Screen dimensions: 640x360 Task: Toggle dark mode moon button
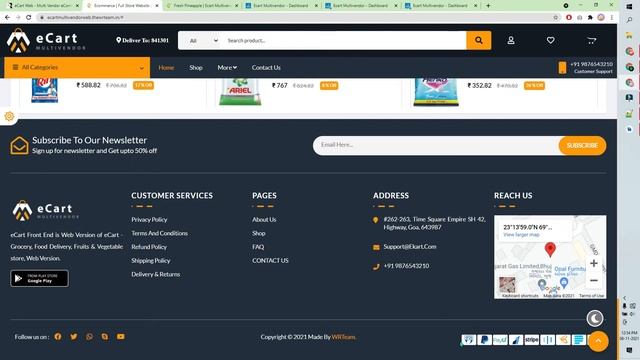point(595,318)
